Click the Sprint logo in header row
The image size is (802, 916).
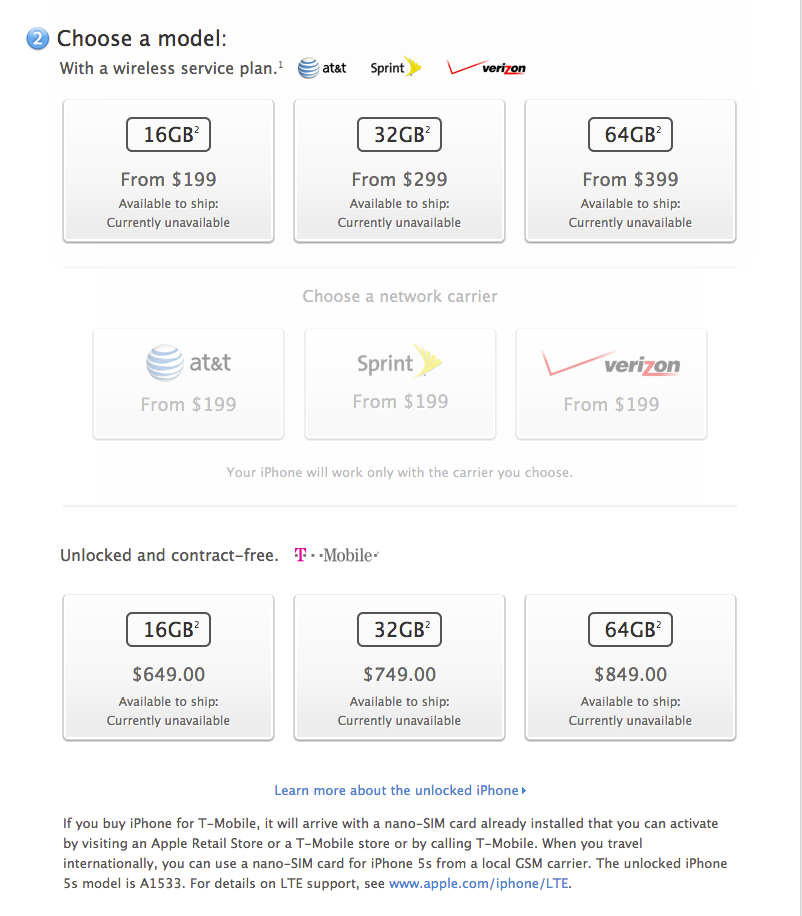coord(396,68)
